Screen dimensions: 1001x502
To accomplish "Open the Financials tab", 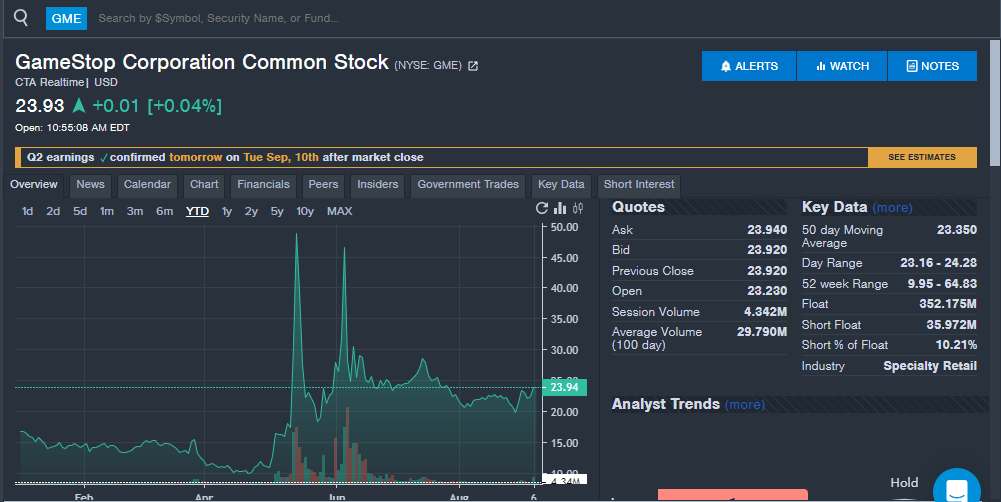I will 263,184.
